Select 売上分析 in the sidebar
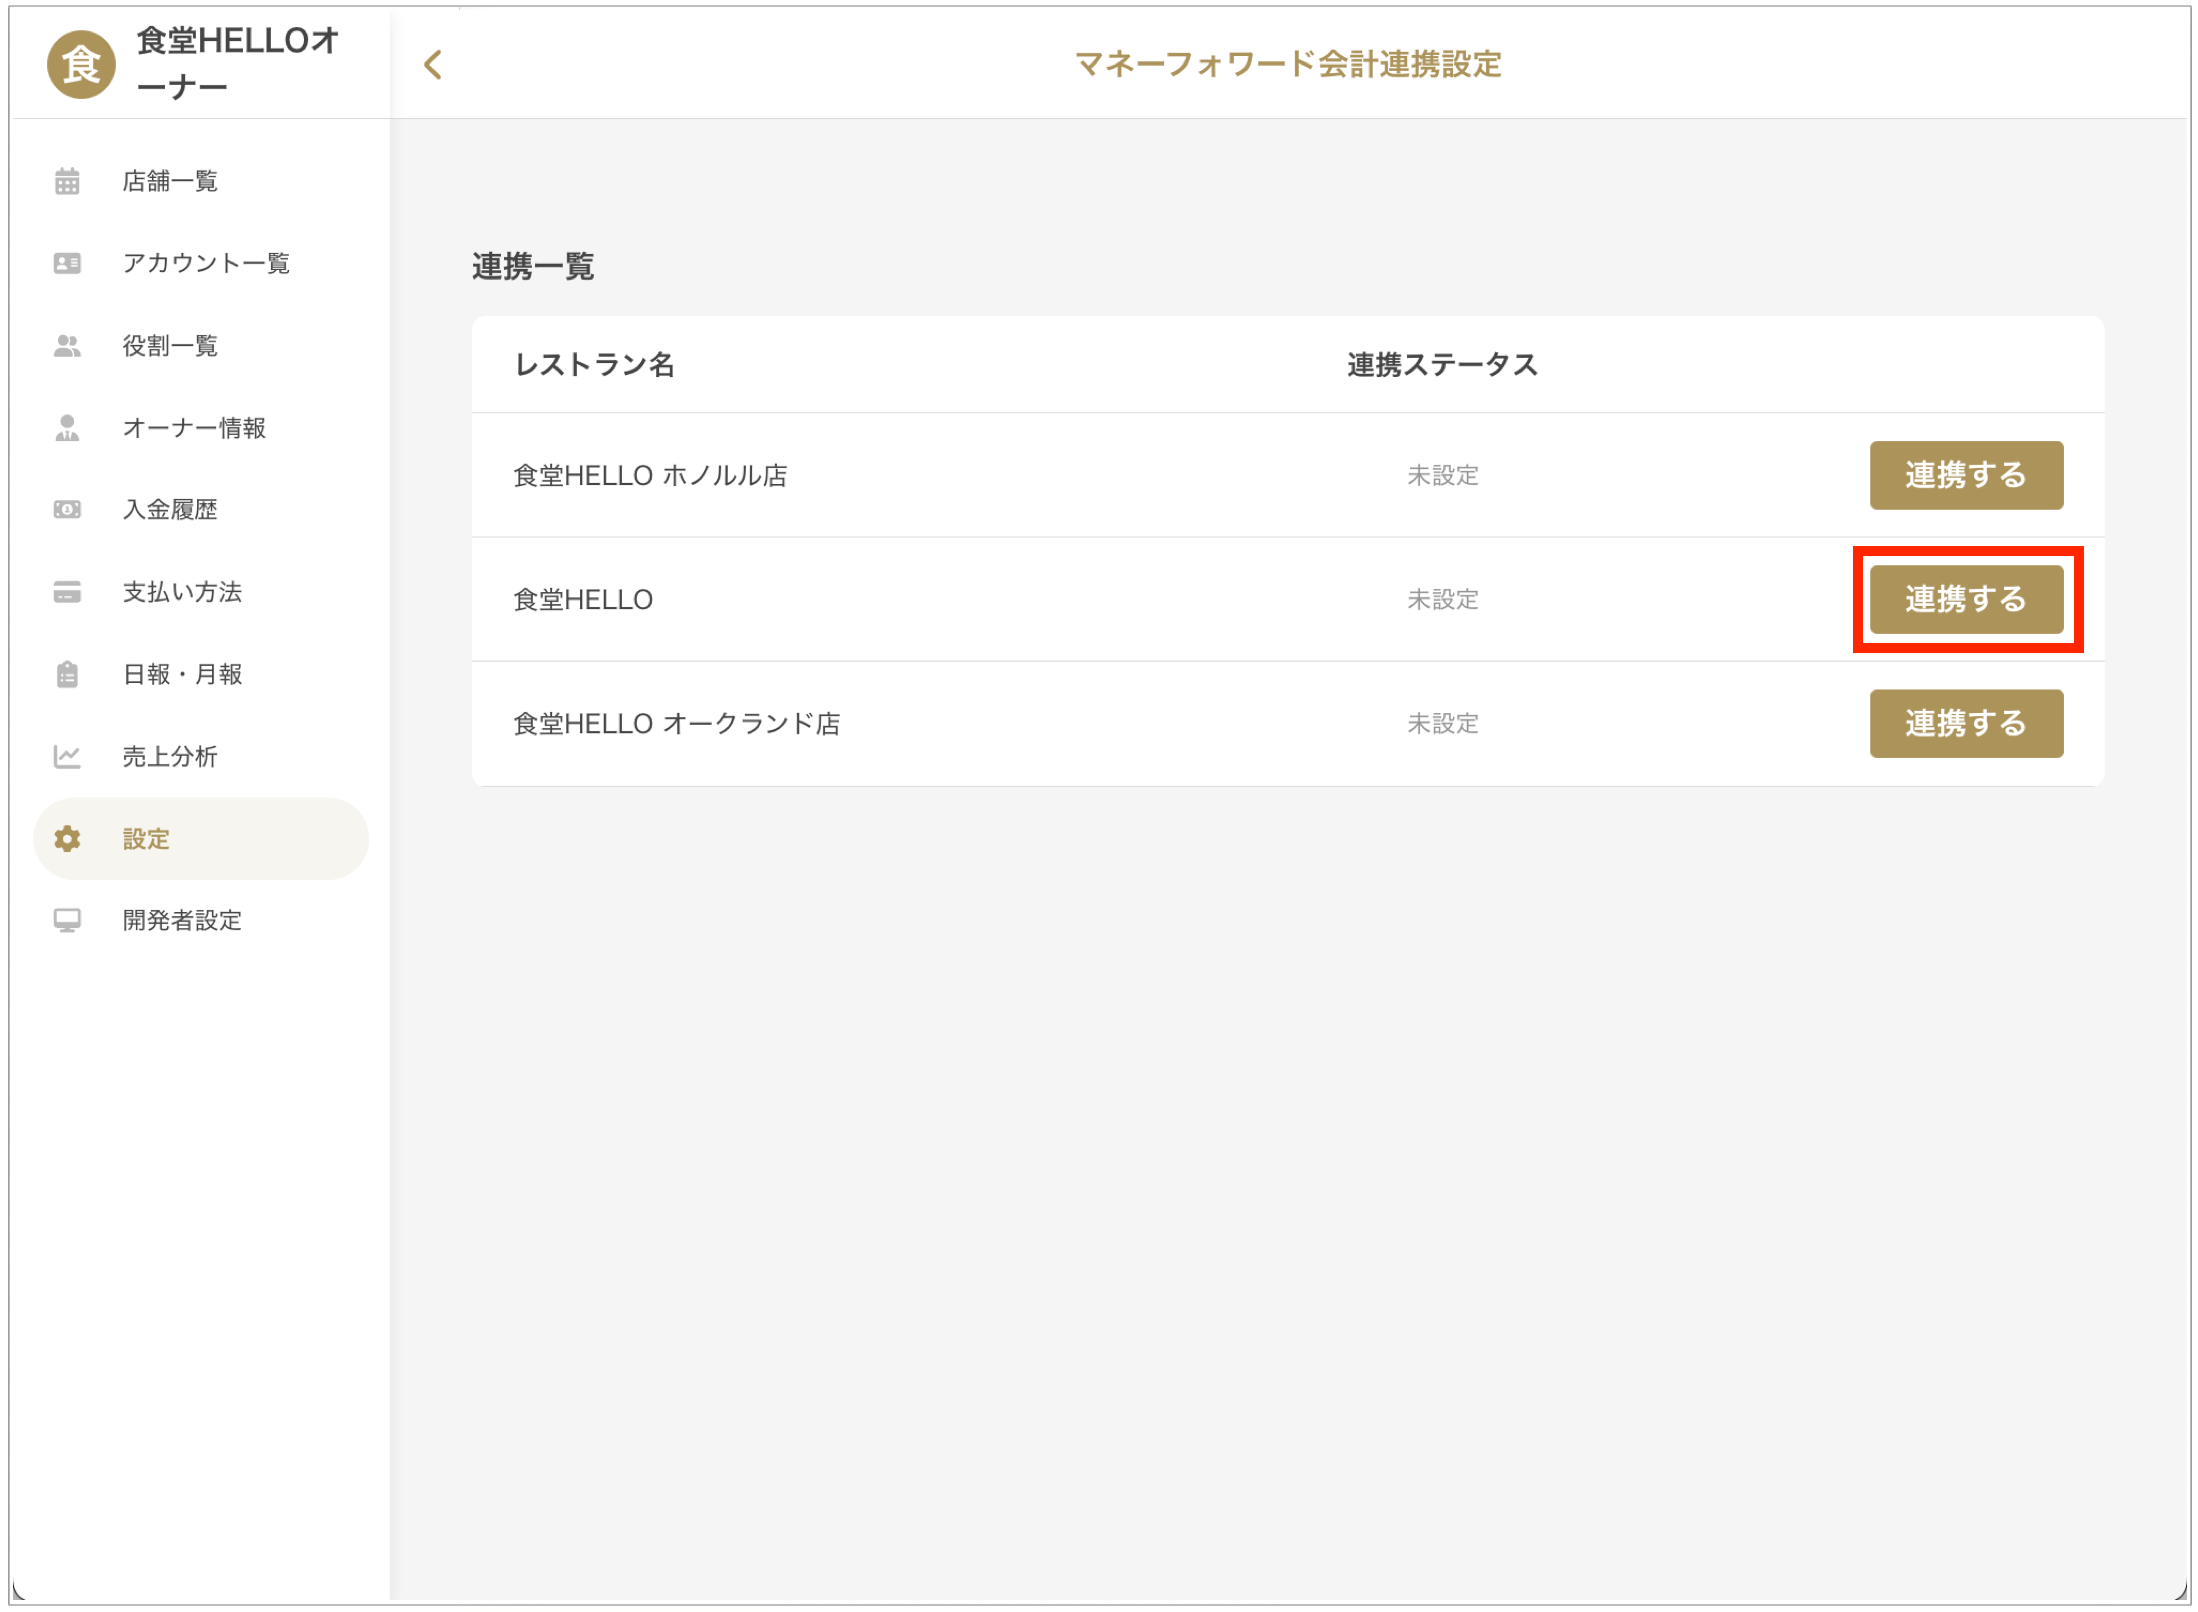 tap(170, 757)
